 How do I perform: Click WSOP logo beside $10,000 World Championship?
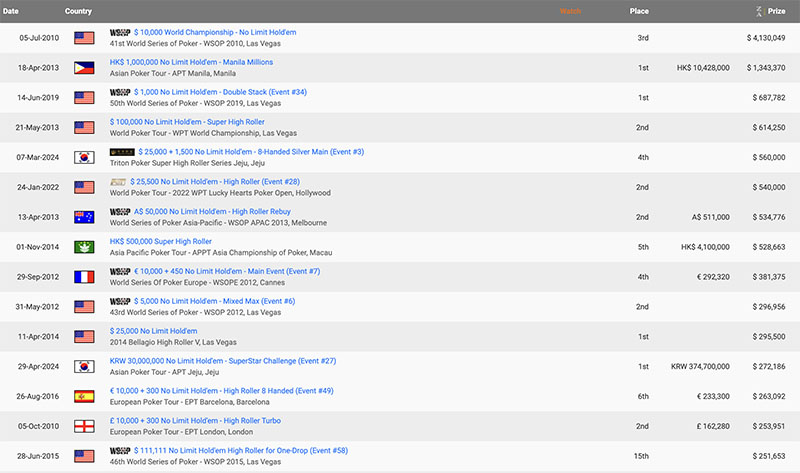pyautogui.click(x=120, y=33)
